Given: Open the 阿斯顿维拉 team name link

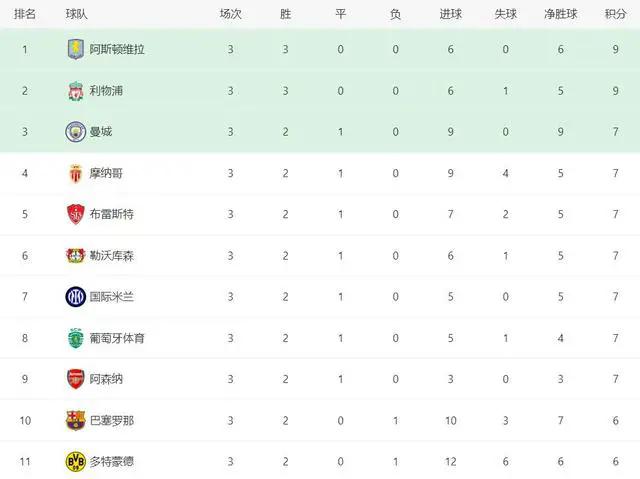Looking at the screenshot, I should point(117,49).
